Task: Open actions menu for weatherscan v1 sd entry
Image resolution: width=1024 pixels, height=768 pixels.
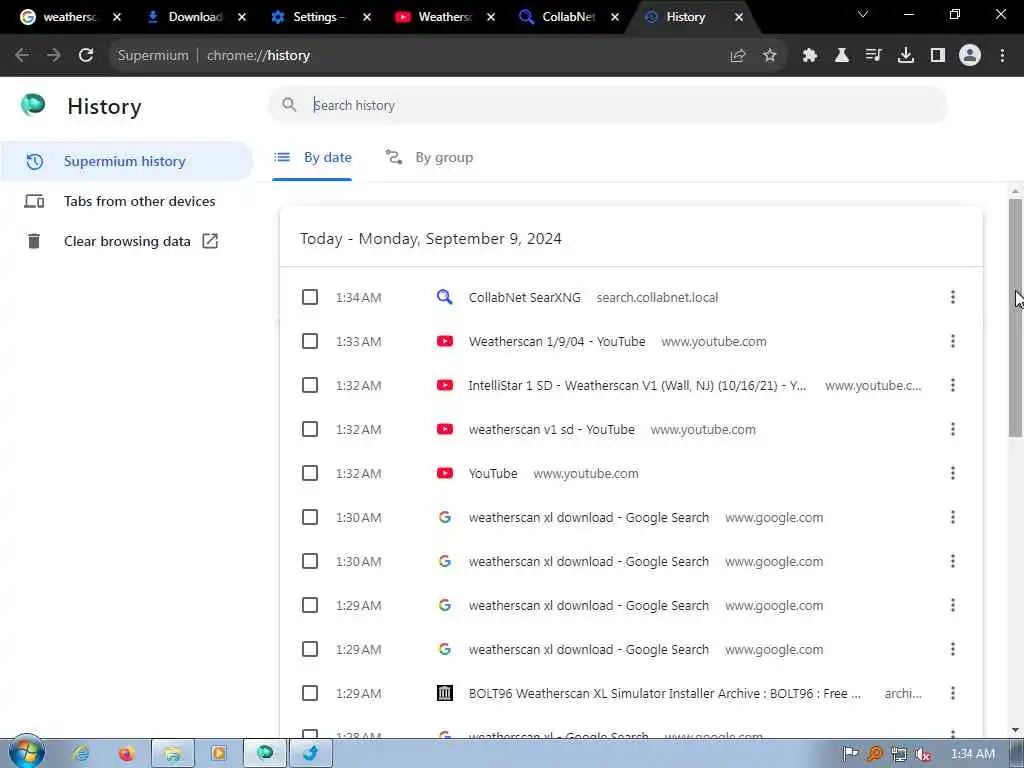Action: (x=953, y=429)
